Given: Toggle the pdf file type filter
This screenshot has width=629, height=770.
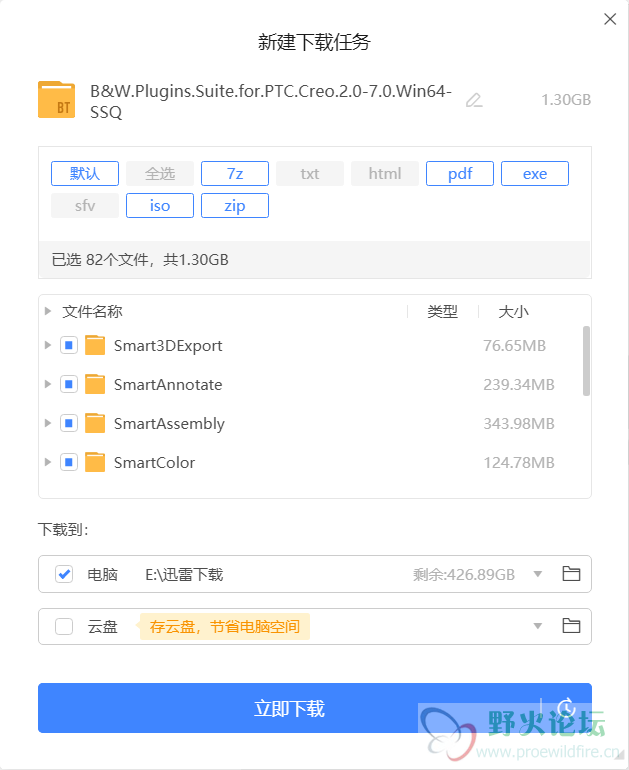Looking at the screenshot, I should 460,173.
